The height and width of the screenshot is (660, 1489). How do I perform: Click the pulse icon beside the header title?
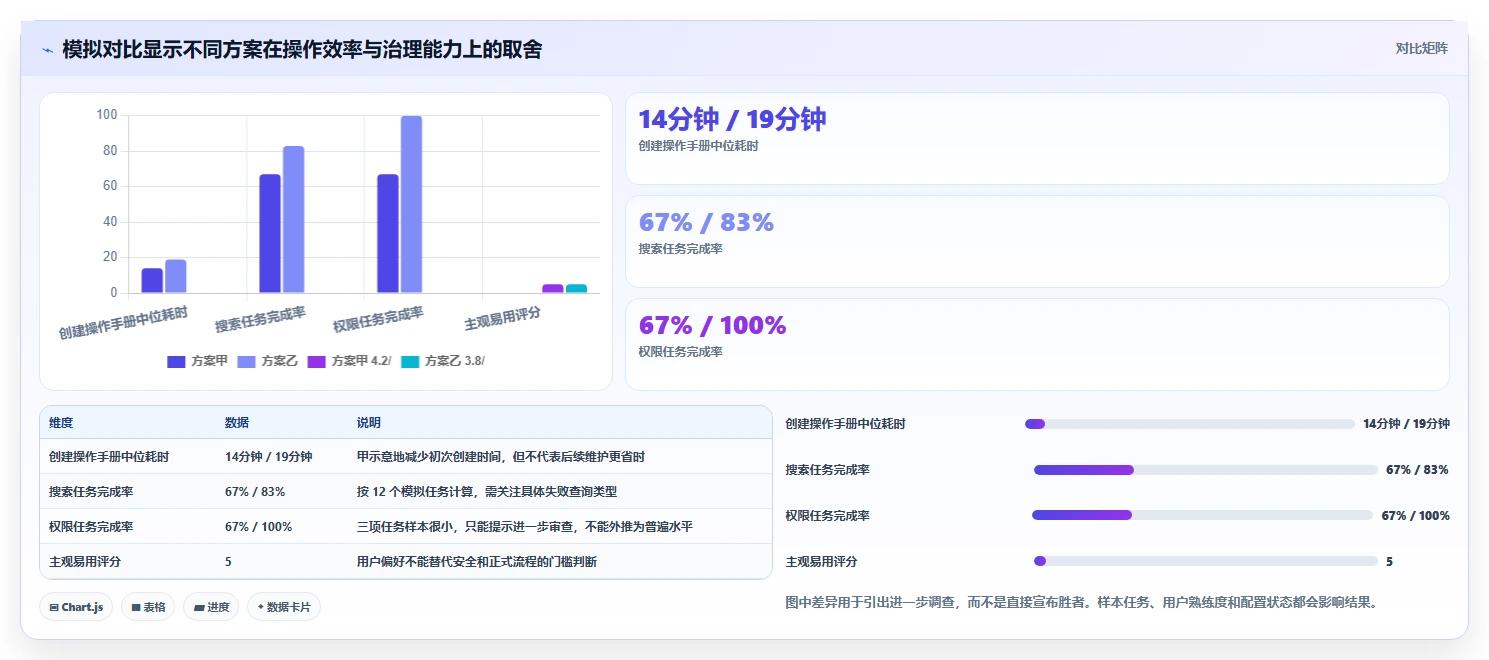coord(47,49)
